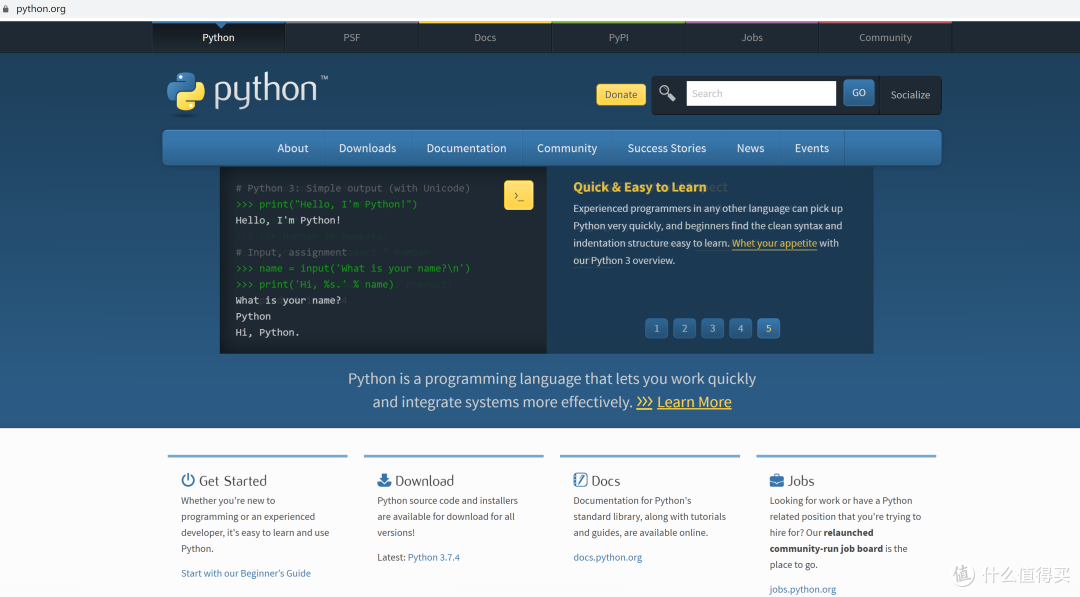The width and height of the screenshot is (1080, 597).
Task: Select slide 2 in the carousel
Action: click(x=685, y=328)
